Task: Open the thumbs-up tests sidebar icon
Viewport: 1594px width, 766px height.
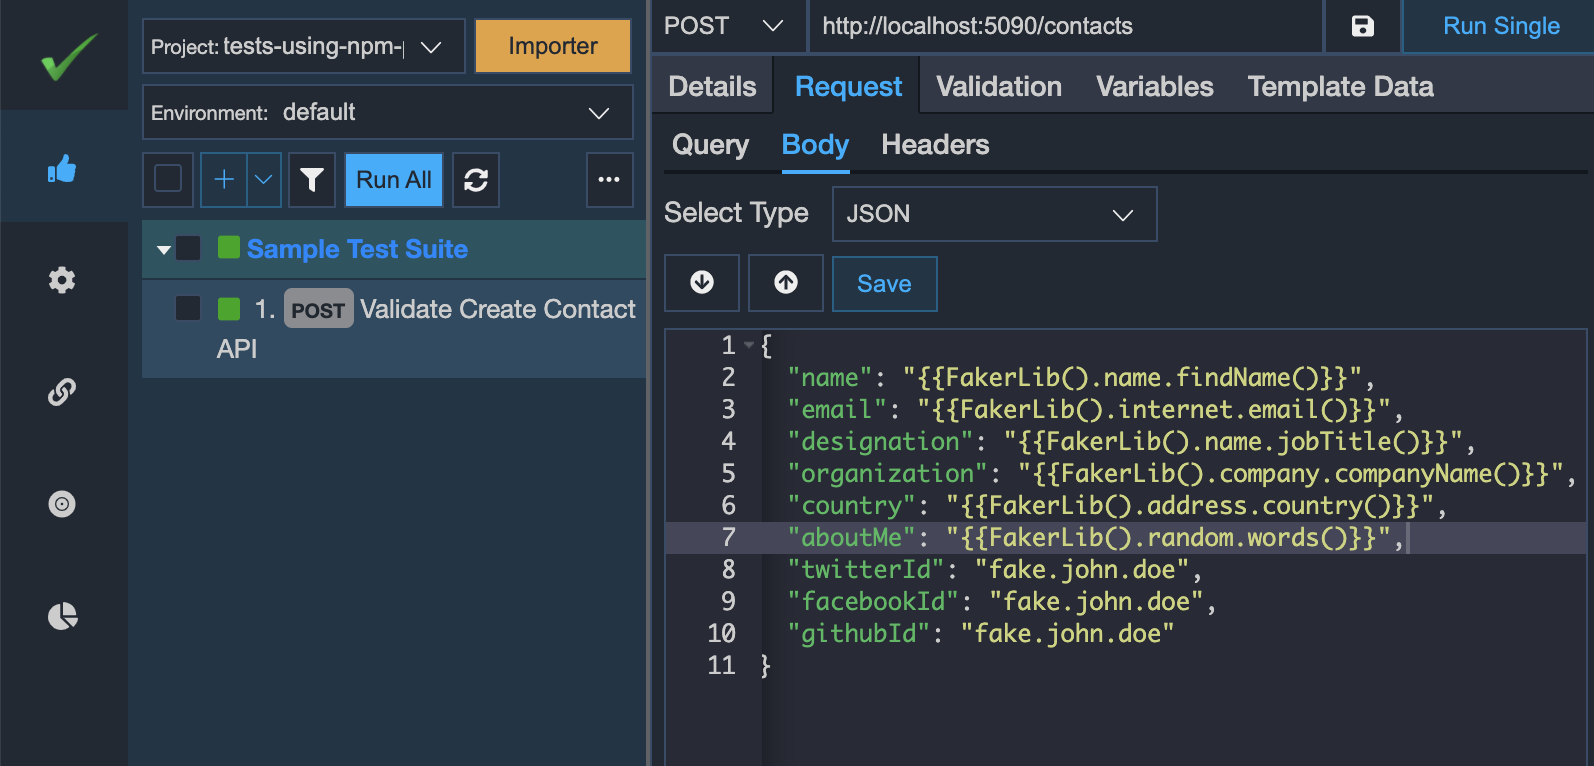Action: [62, 169]
